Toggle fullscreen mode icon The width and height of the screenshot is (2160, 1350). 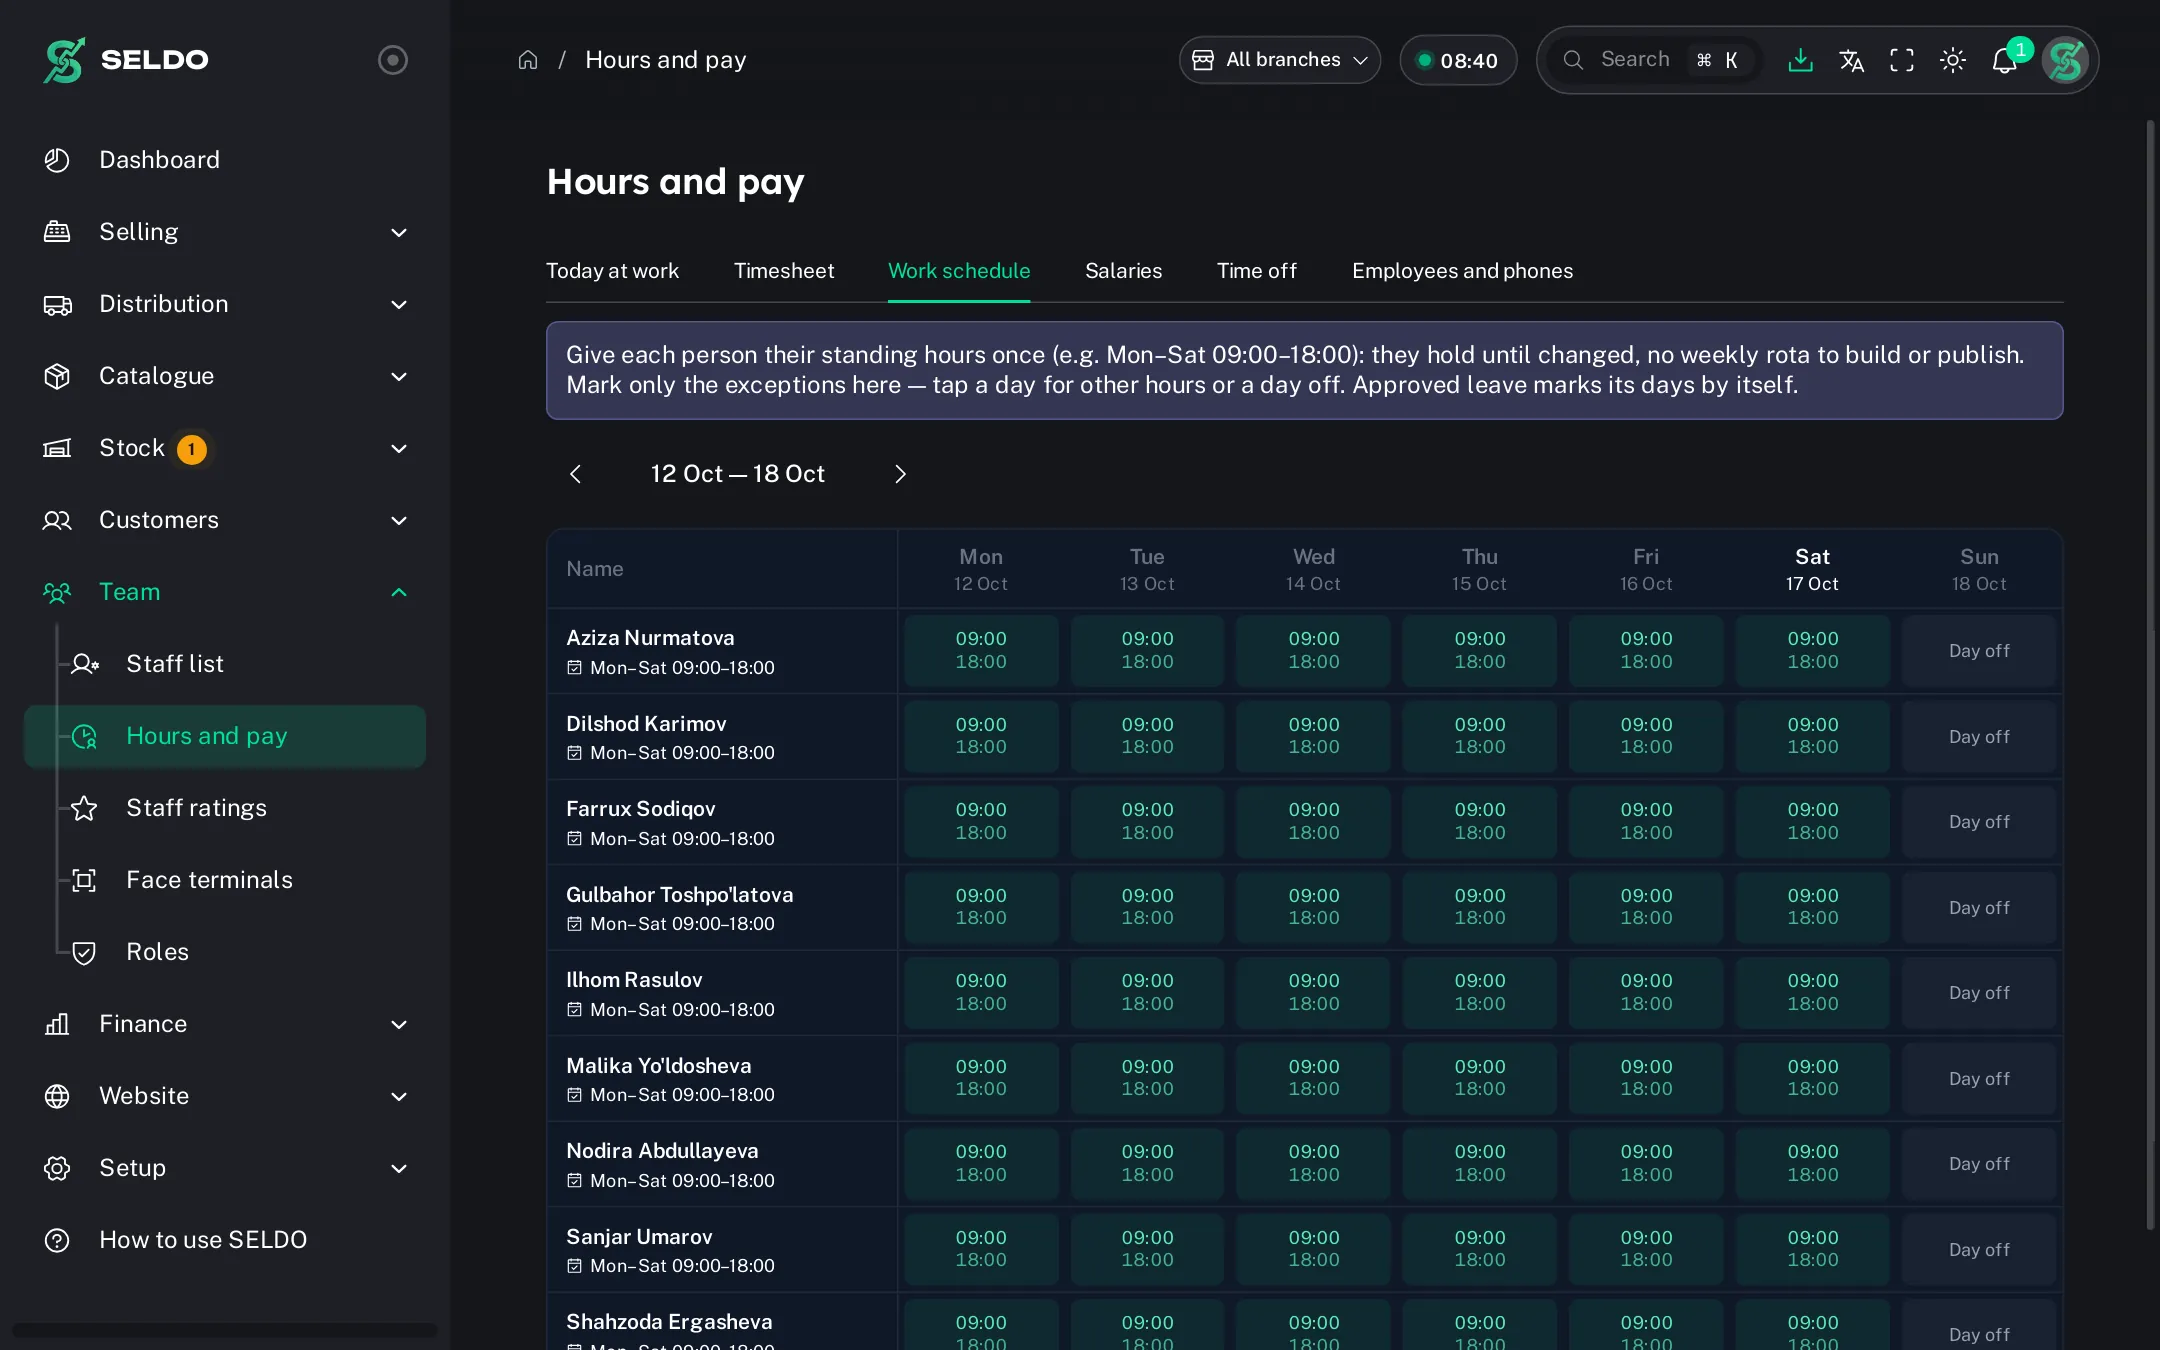1902,60
